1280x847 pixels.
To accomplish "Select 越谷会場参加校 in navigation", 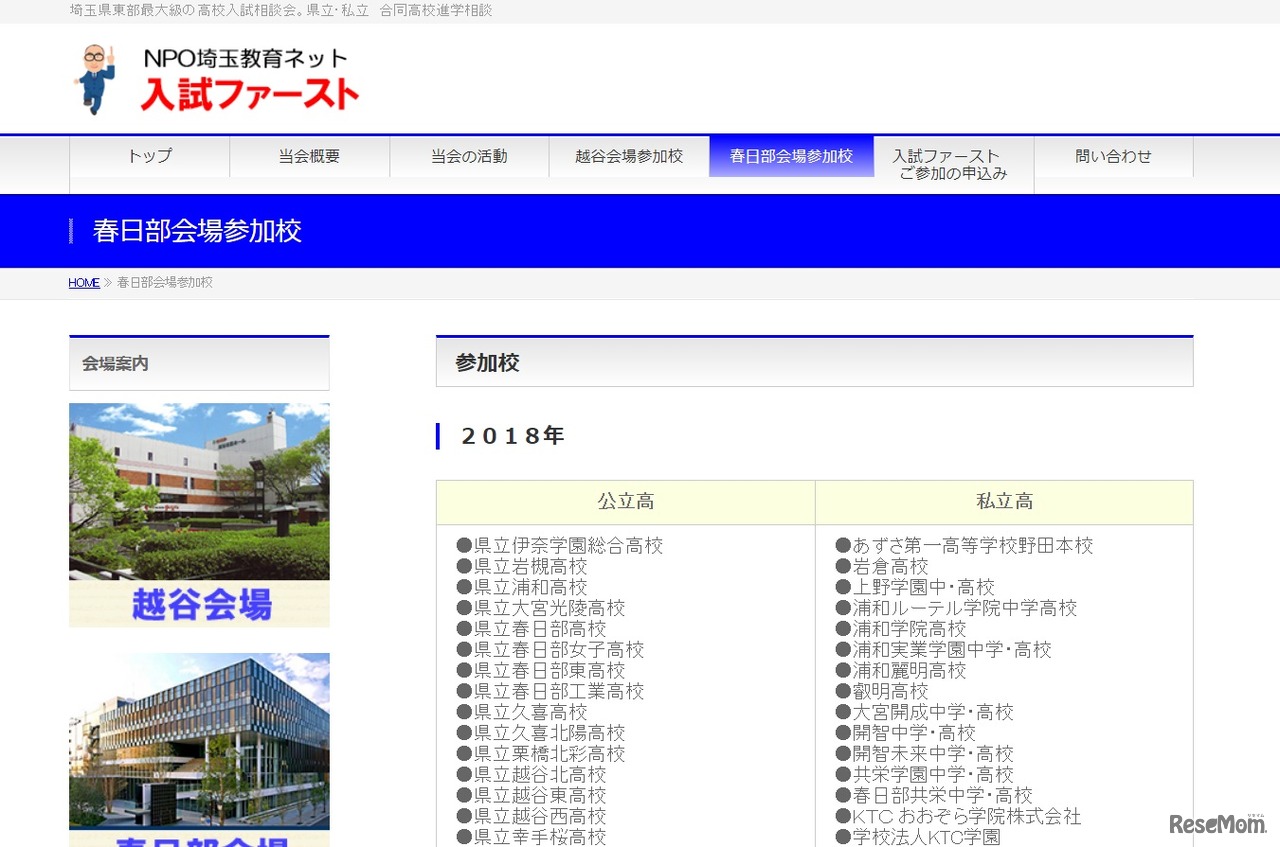I will (629, 156).
